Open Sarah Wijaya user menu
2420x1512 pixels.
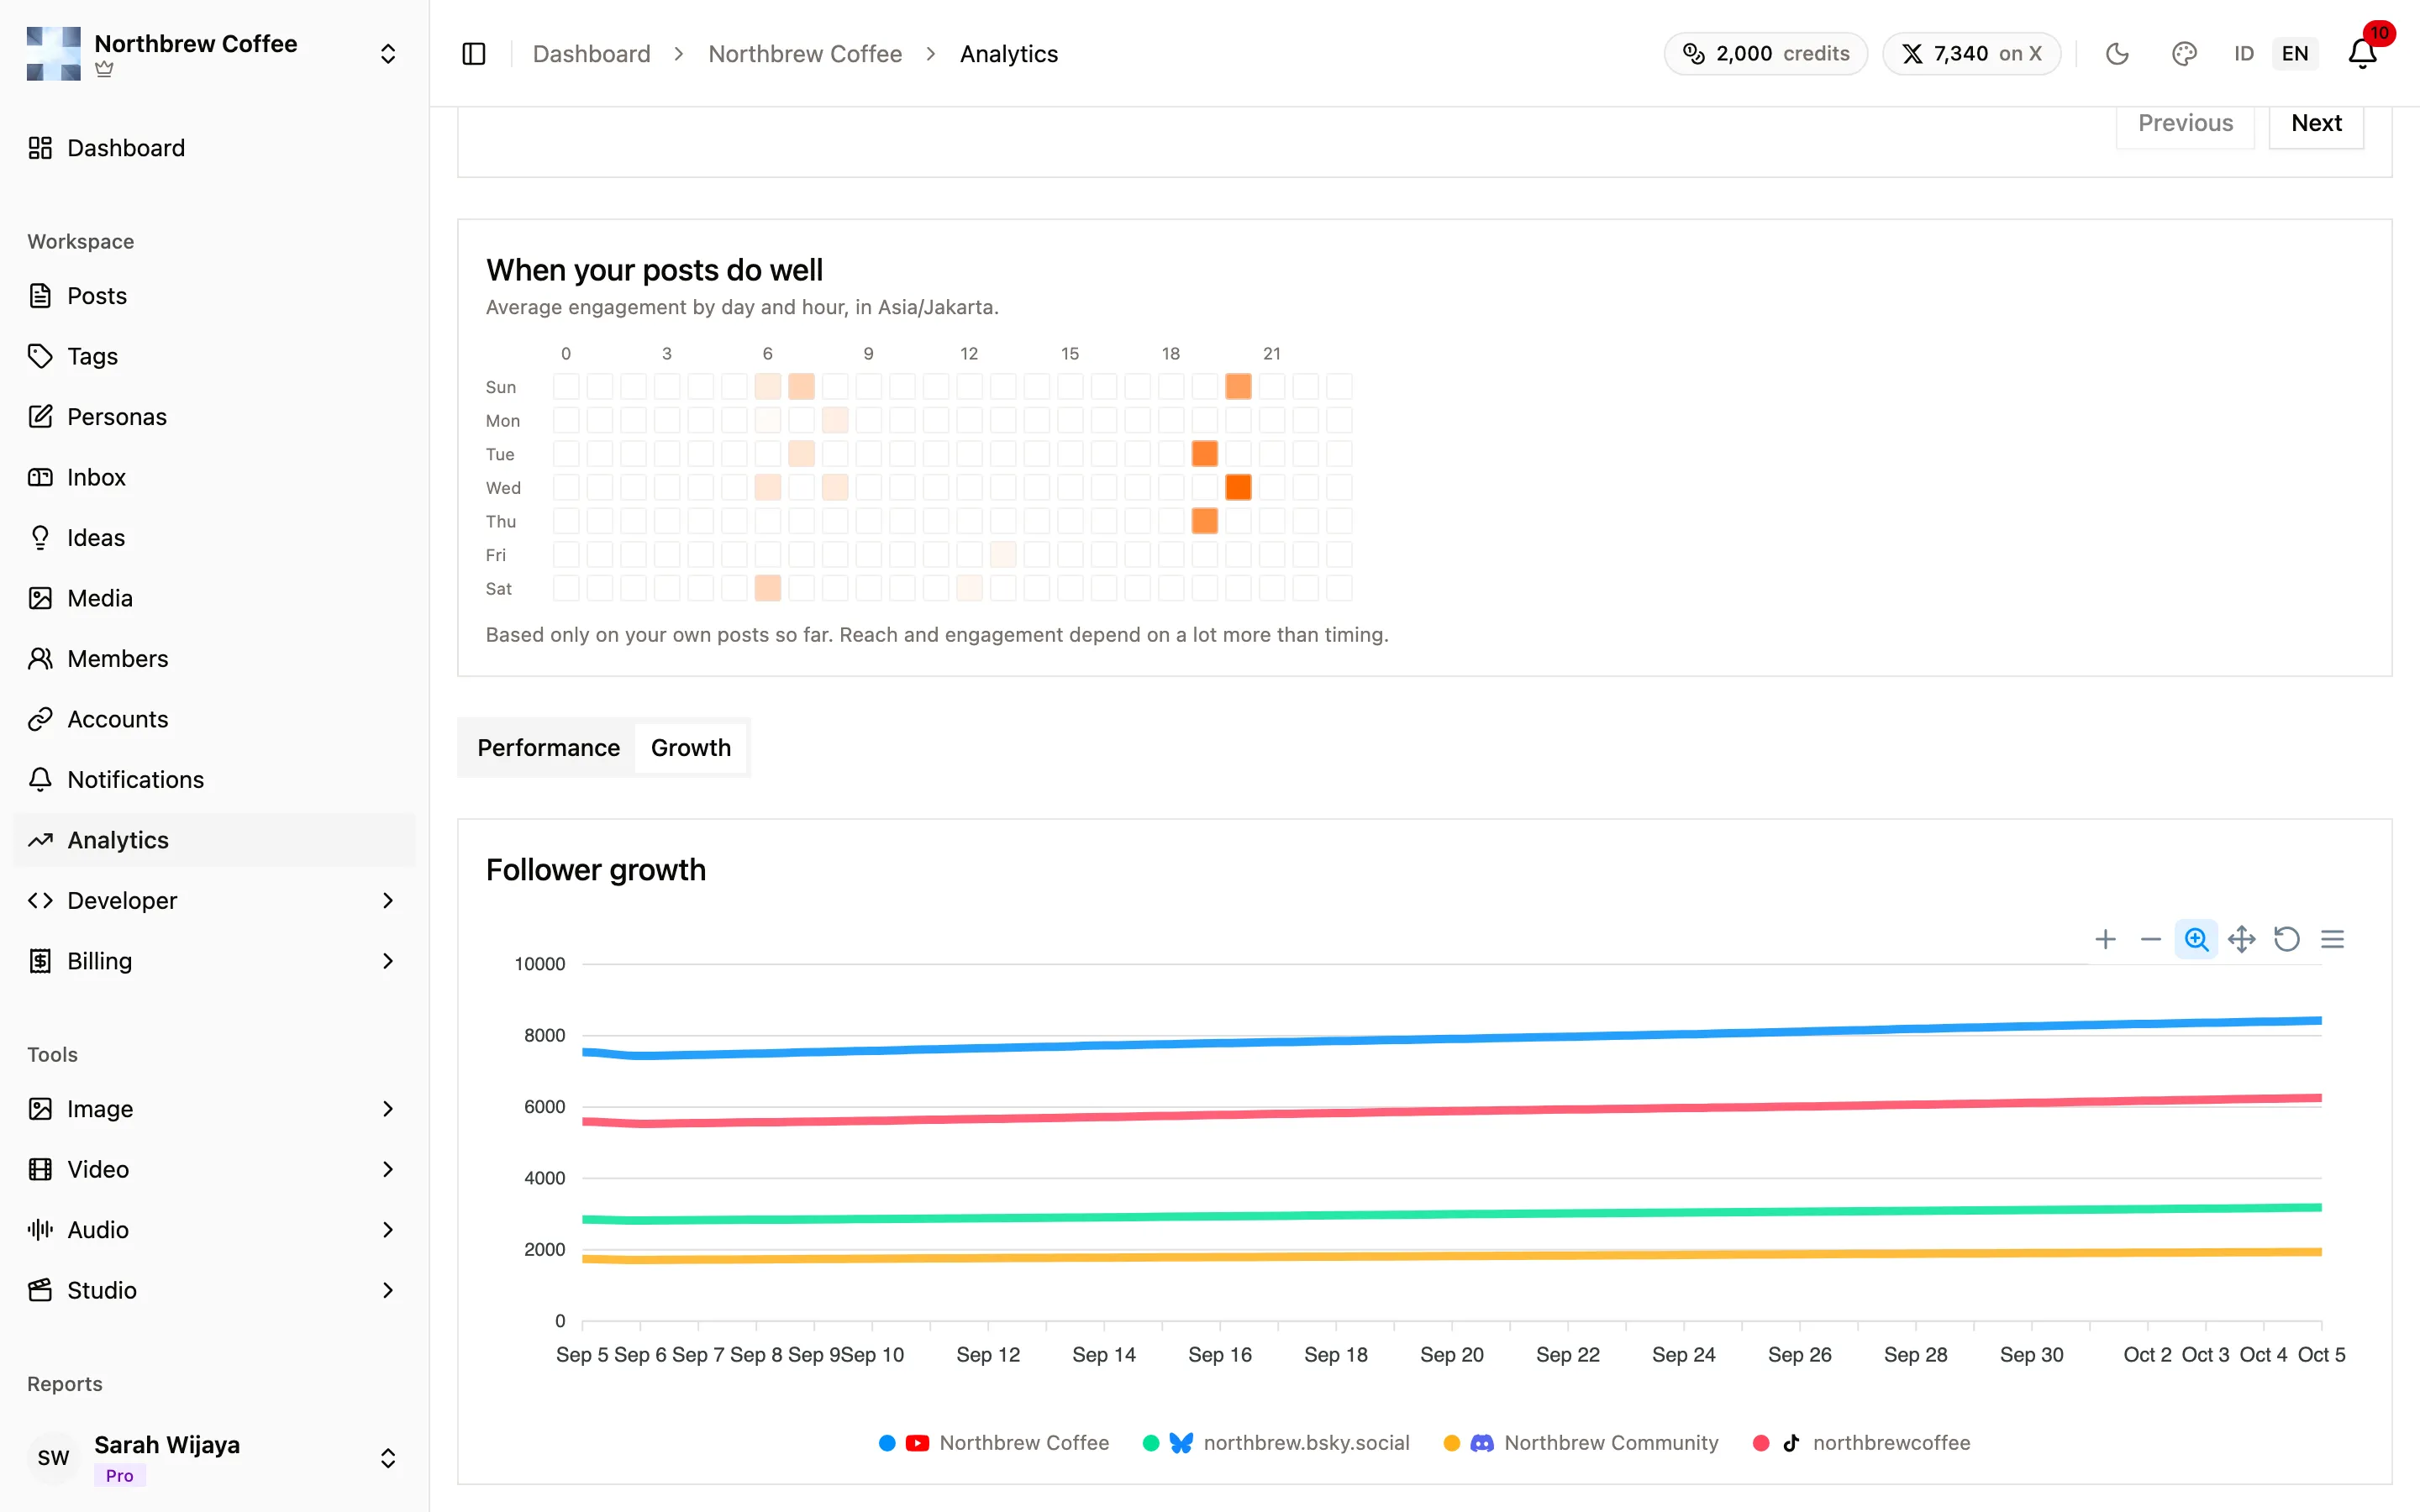pyautogui.click(x=214, y=1458)
